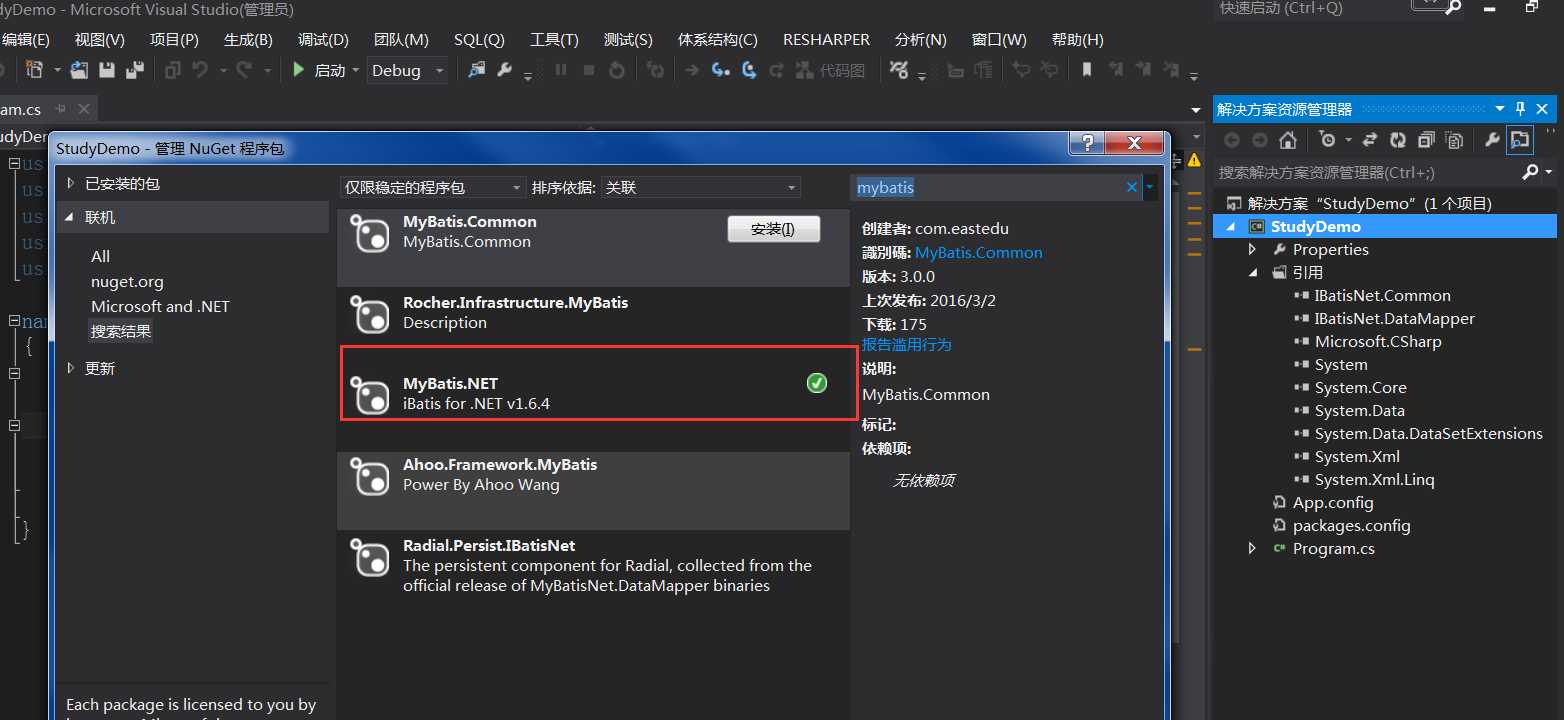
Task: Click the Solution Explorer refresh icon
Action: (1398, 140)
